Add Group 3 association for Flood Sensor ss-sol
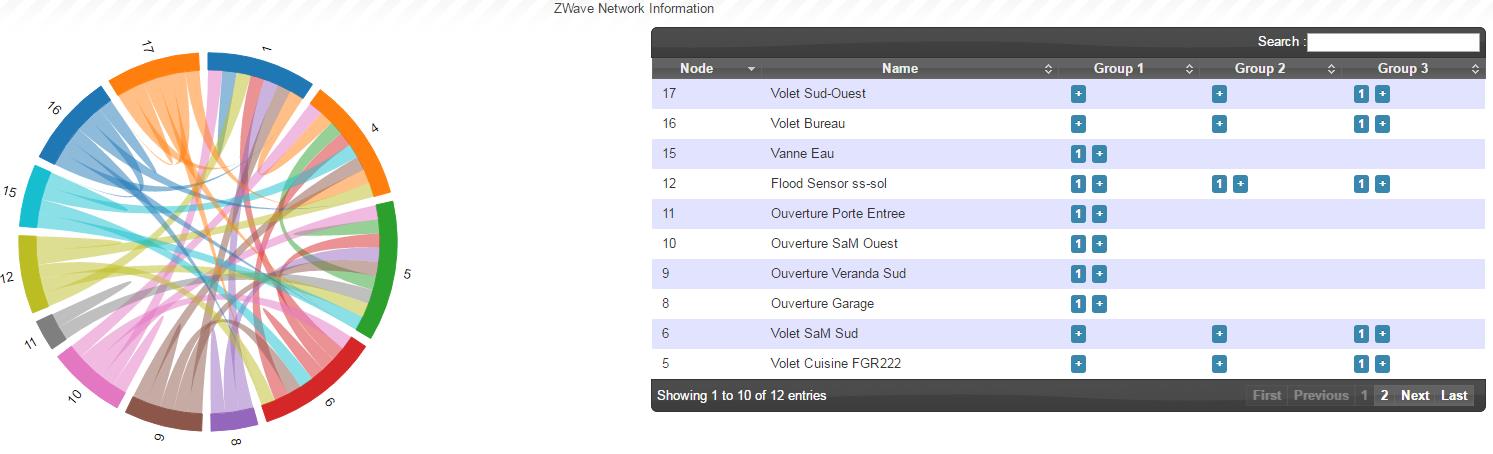This screenshot has height=454, width=1493. coord(1382,184)
